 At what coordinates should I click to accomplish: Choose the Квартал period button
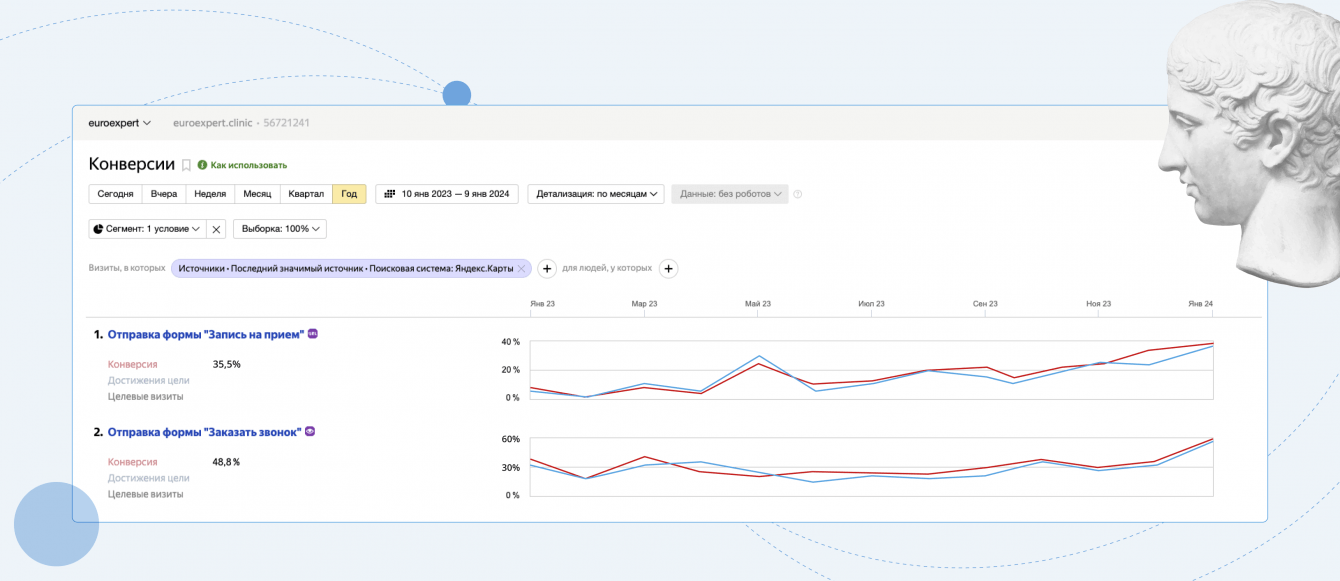(x=305, y=194)
